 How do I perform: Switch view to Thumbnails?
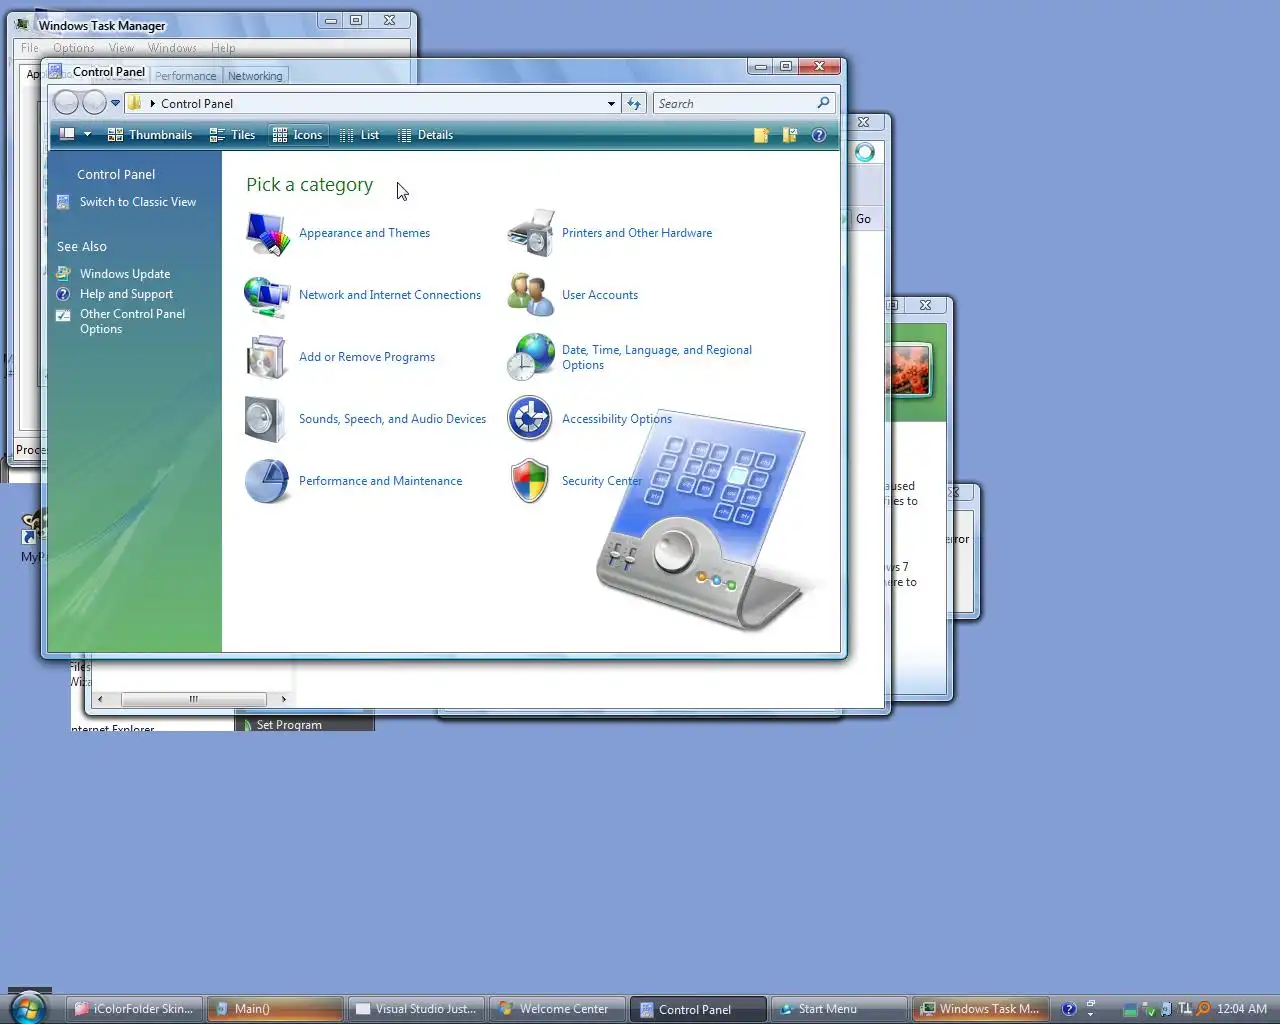[x=150, y=135]
